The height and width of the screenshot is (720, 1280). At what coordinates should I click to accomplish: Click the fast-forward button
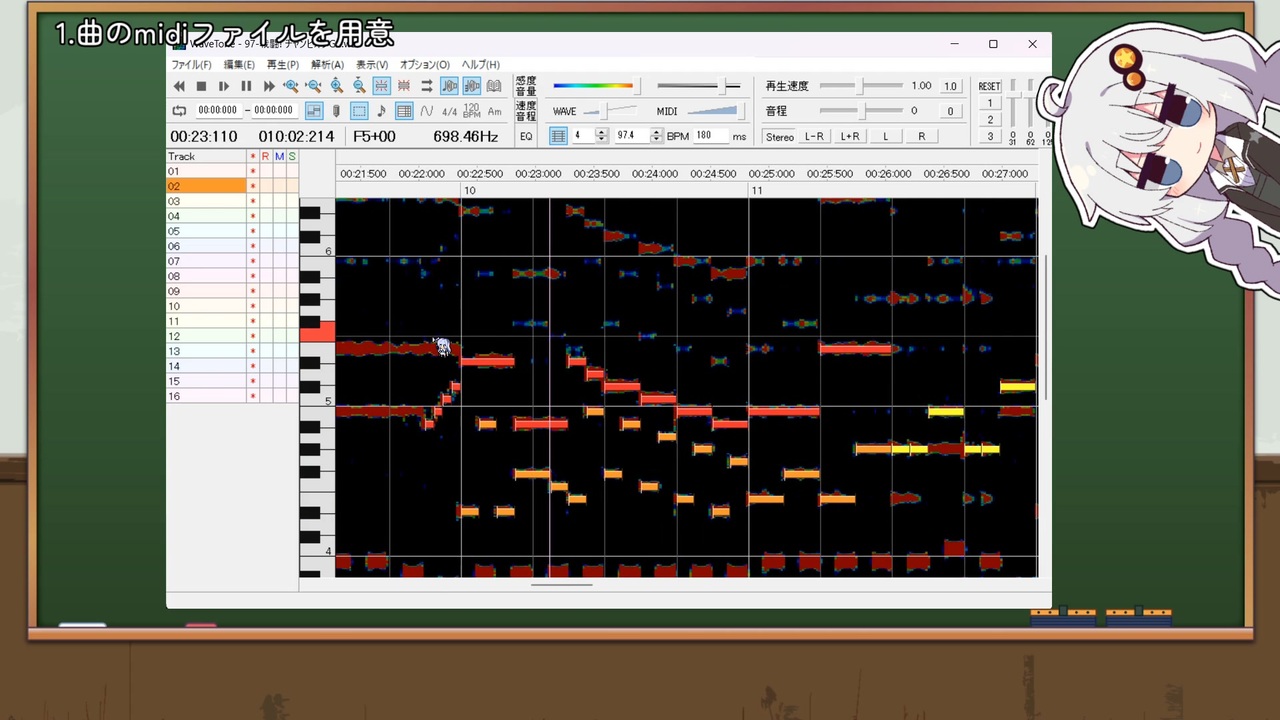(268, 87)
